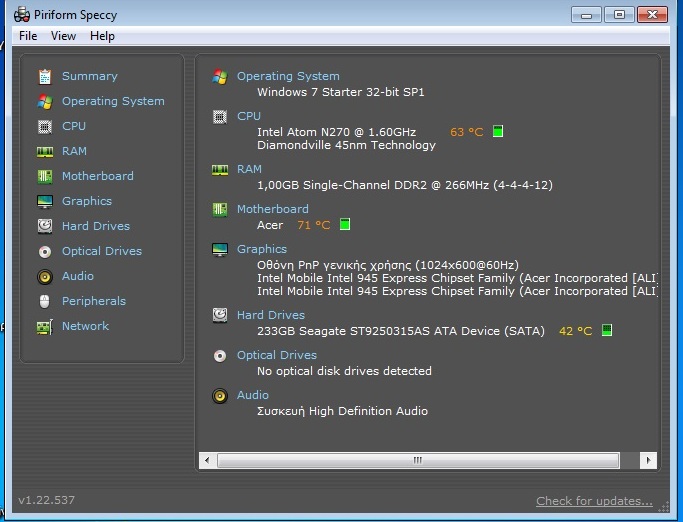683x522 pixels.
Task: Click Intel Atom N270 @ 1.60GHz text
Action: [337, 132]
